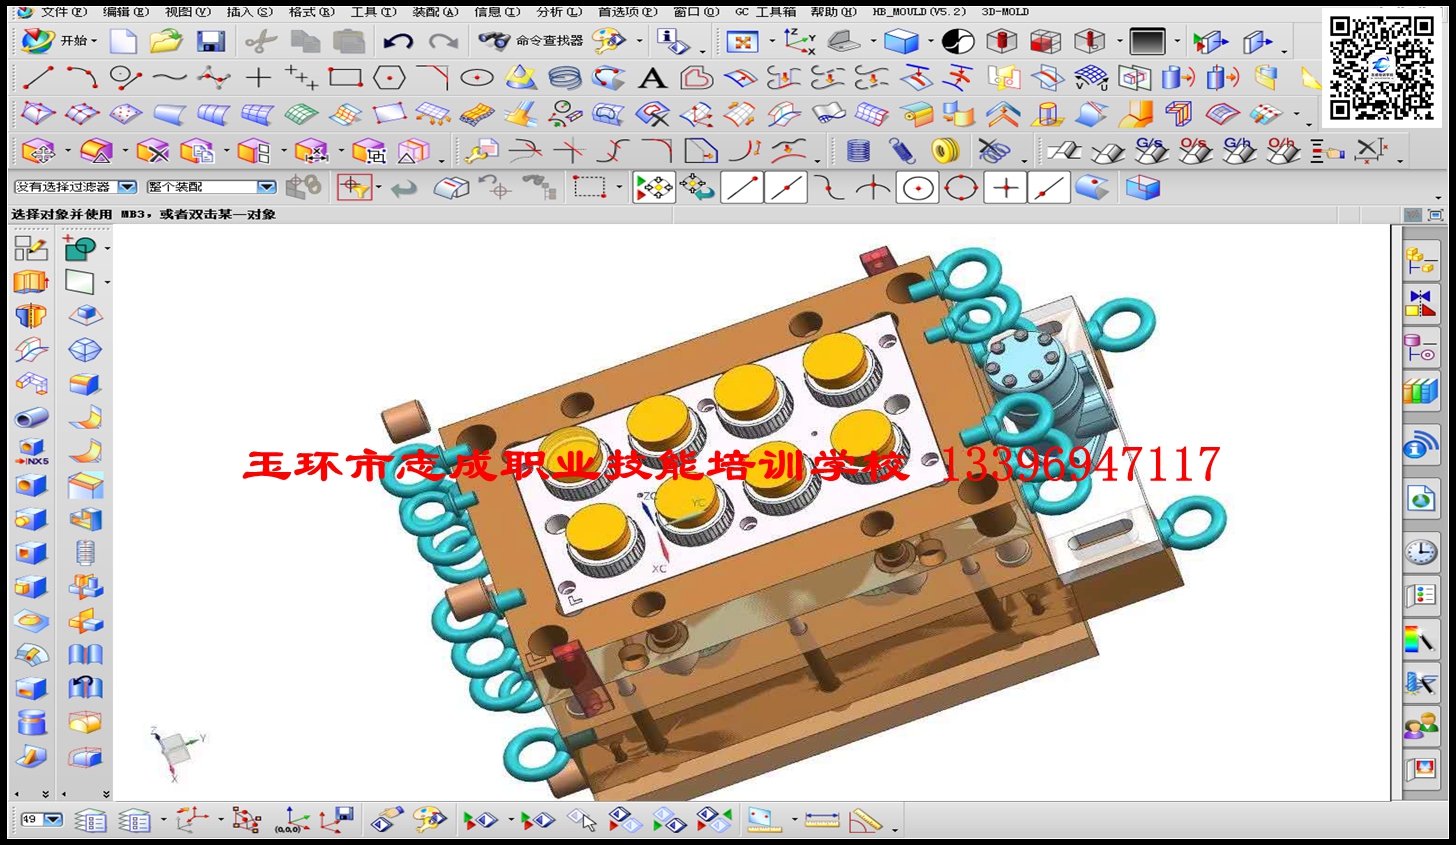This screenshot has height=845, width=1456.
Task: Select the Text 'A' curve tool
Action: coord(652,77)
